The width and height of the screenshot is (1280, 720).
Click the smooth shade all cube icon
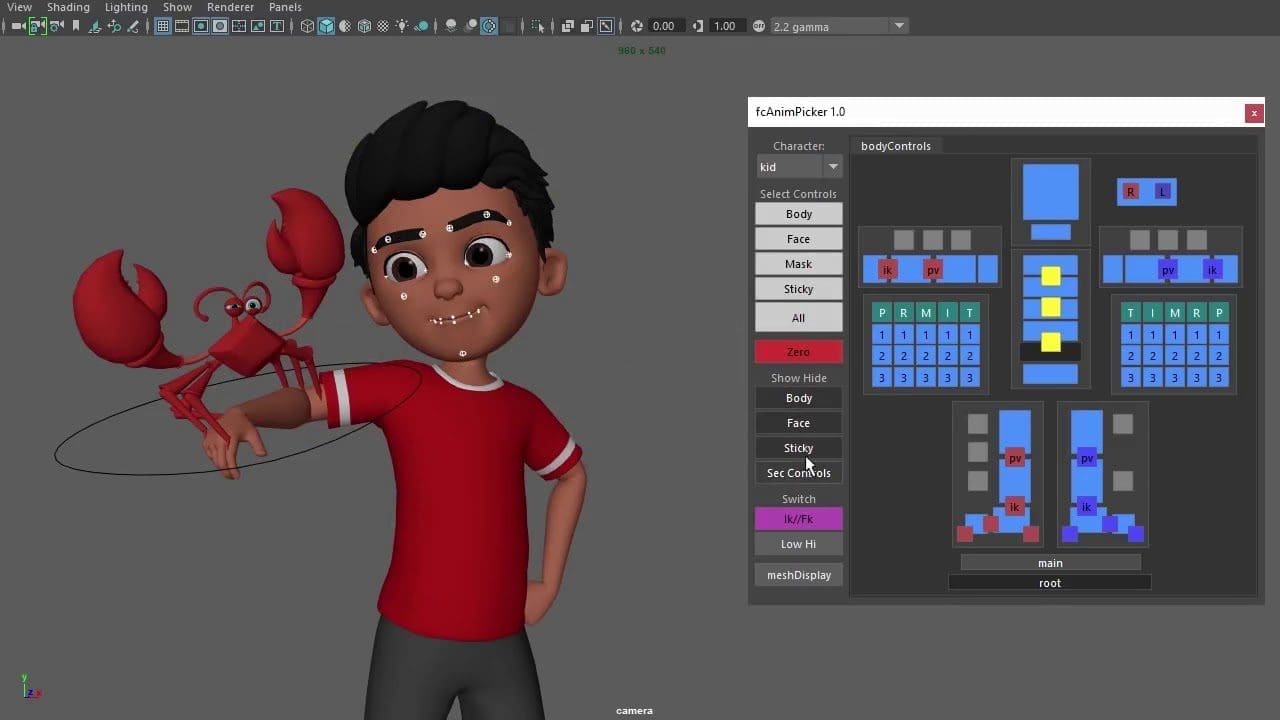point(326,26)
